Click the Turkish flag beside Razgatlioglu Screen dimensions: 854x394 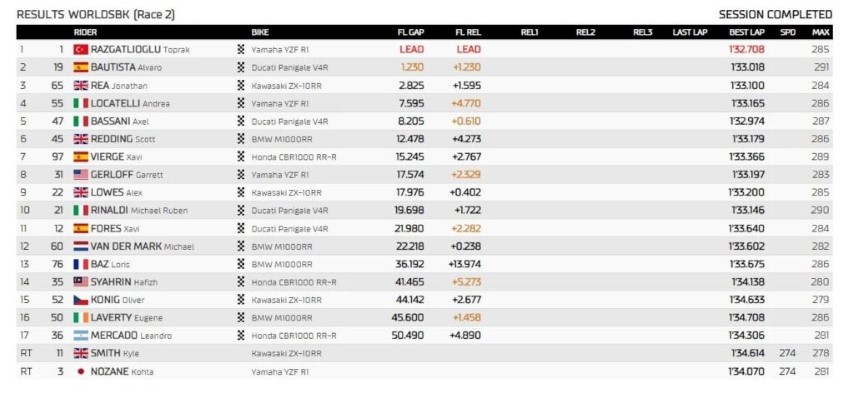[81, 50]
